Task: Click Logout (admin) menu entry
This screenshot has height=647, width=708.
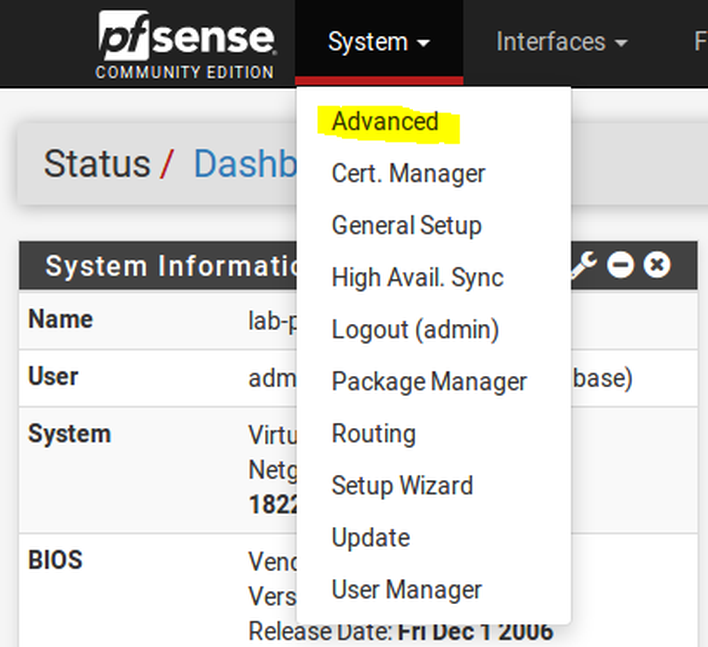Action: (x=415, y=329)
